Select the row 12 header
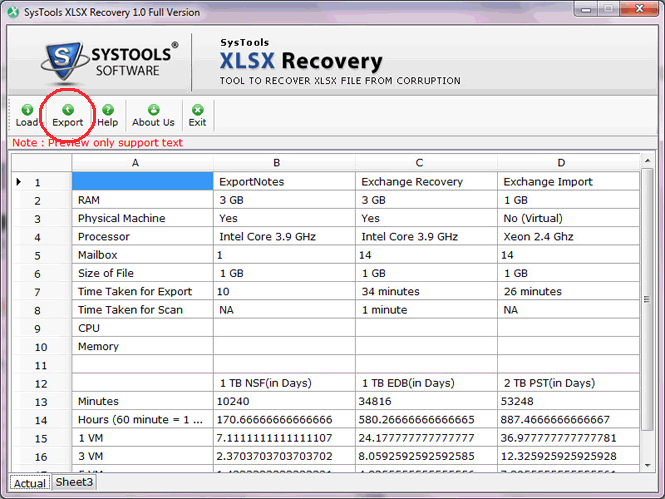665x499 pixels. [x=41, y=384]
